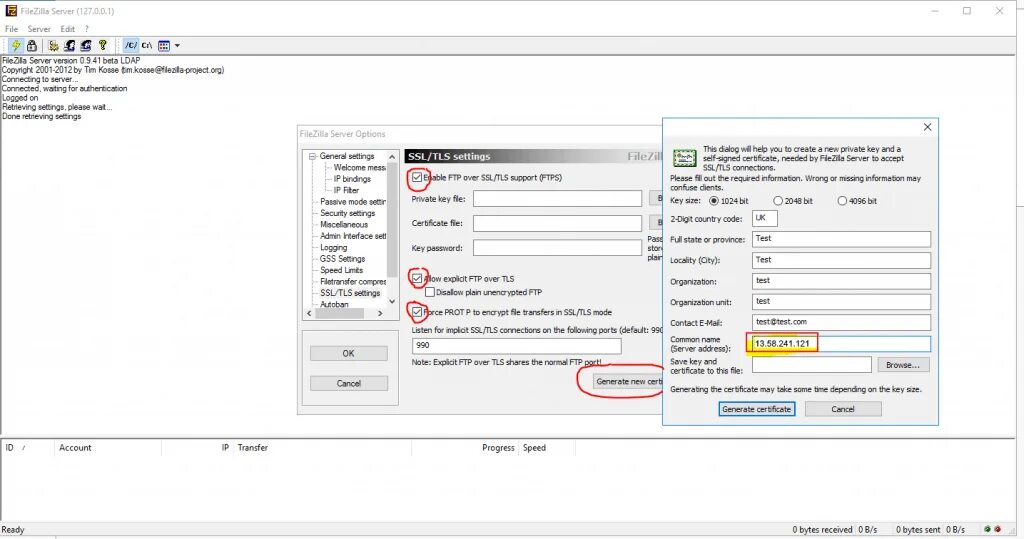The width and height of the screenshot is (1024, 539).
Task: Toggle Force PROT P encryption checkbox
Action: coord(417,312)
